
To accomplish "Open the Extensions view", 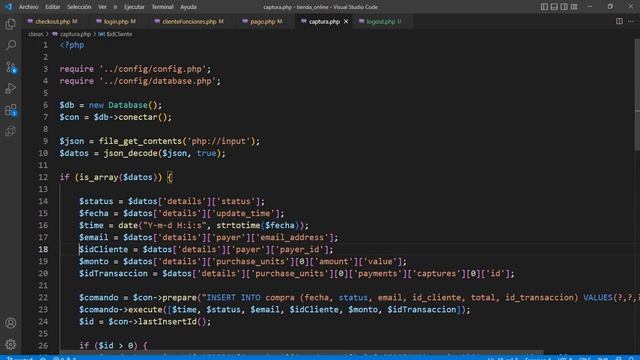I will [x=11, y=110].
